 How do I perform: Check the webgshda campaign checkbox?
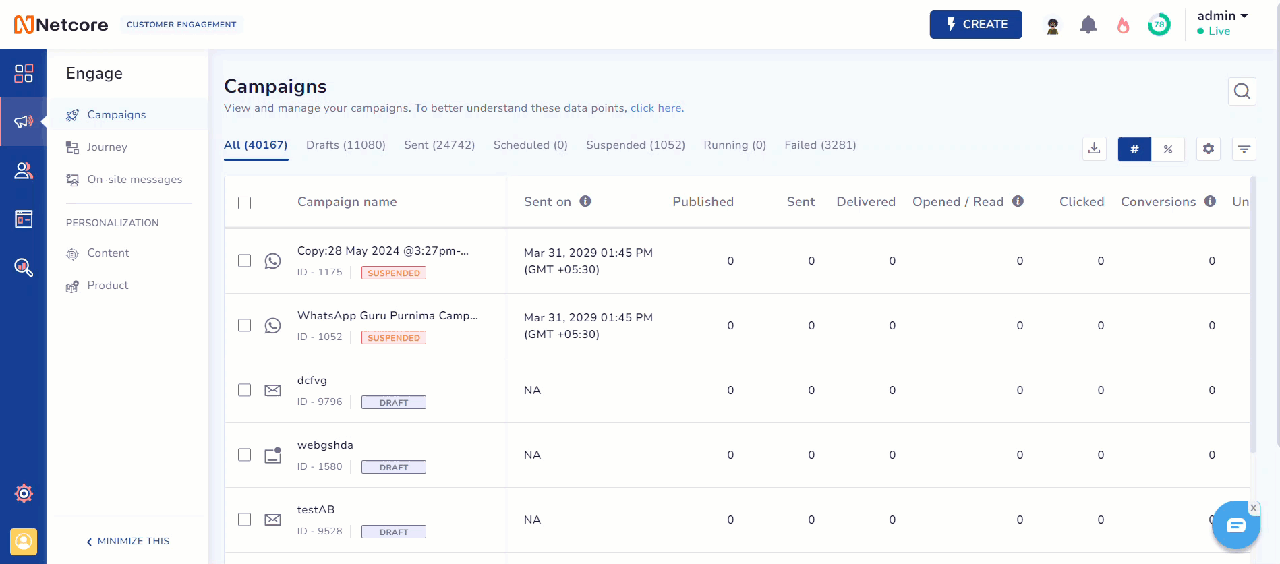(x=244, y=455)
